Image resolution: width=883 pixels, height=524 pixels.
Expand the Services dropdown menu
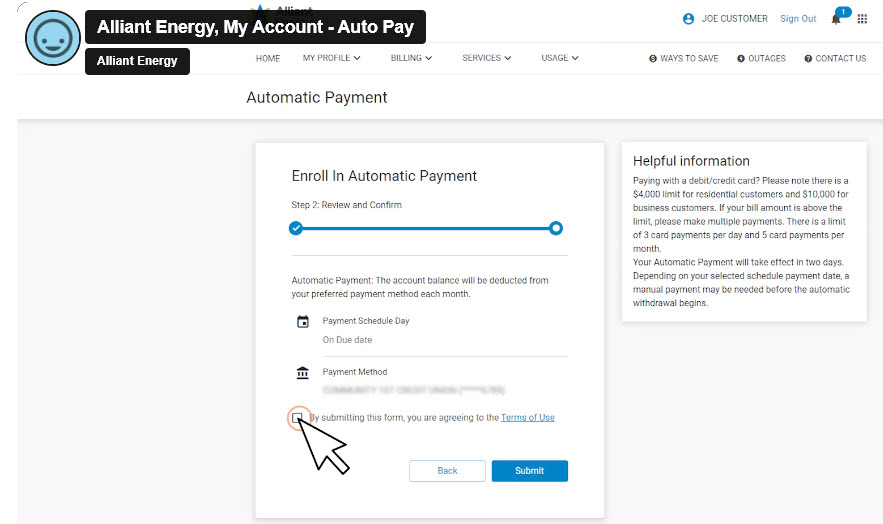(x=486, y=58)
